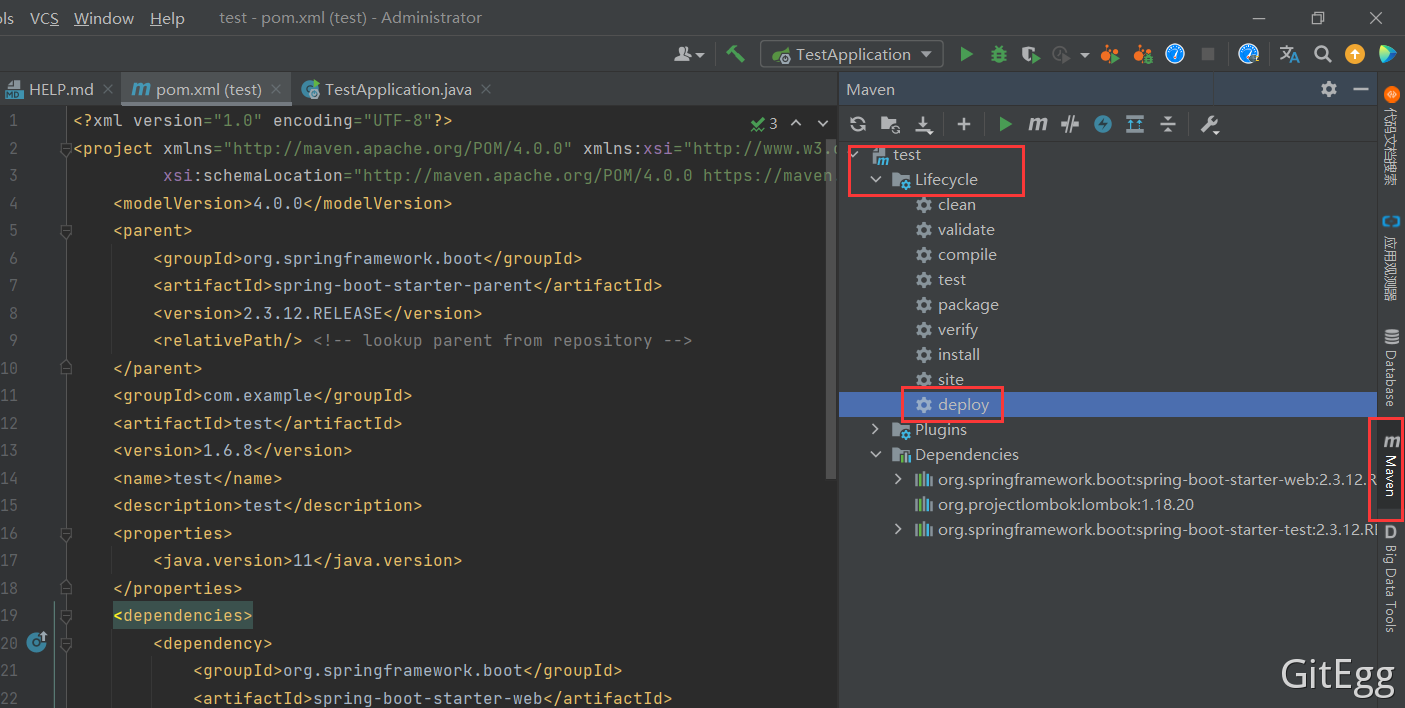Image resolution: width=1405 pixels, height=708 pixels.
Task: Select the validate lifecycle goal
Action: 955,229
